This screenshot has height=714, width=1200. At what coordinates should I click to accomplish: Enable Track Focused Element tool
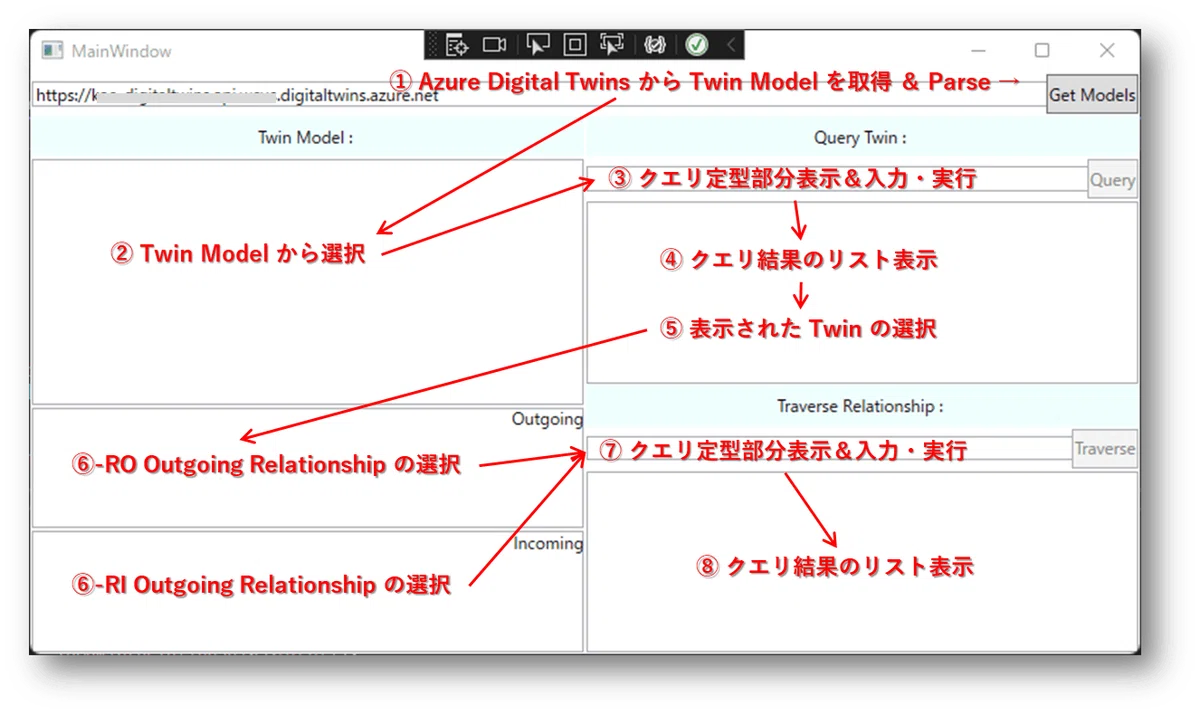[611, 45]
